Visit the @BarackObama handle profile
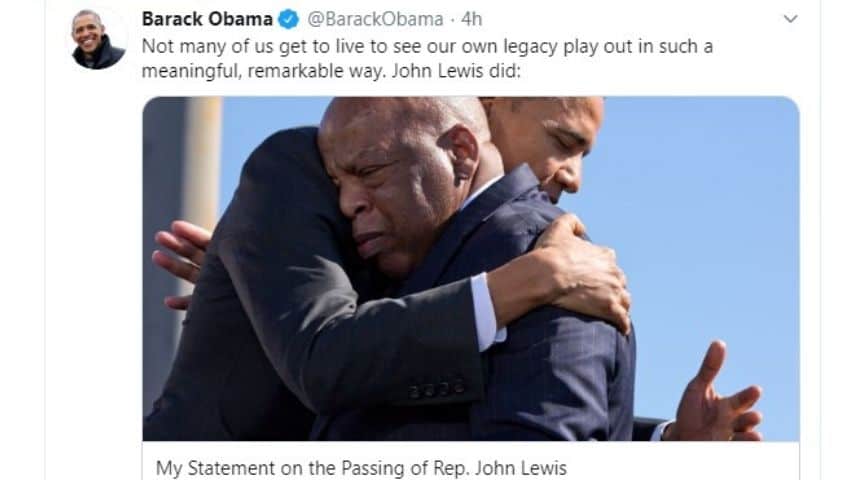Image resolution: width=854 pixels, height=480 pixels. pyautogui.click(x=375, y=19)
